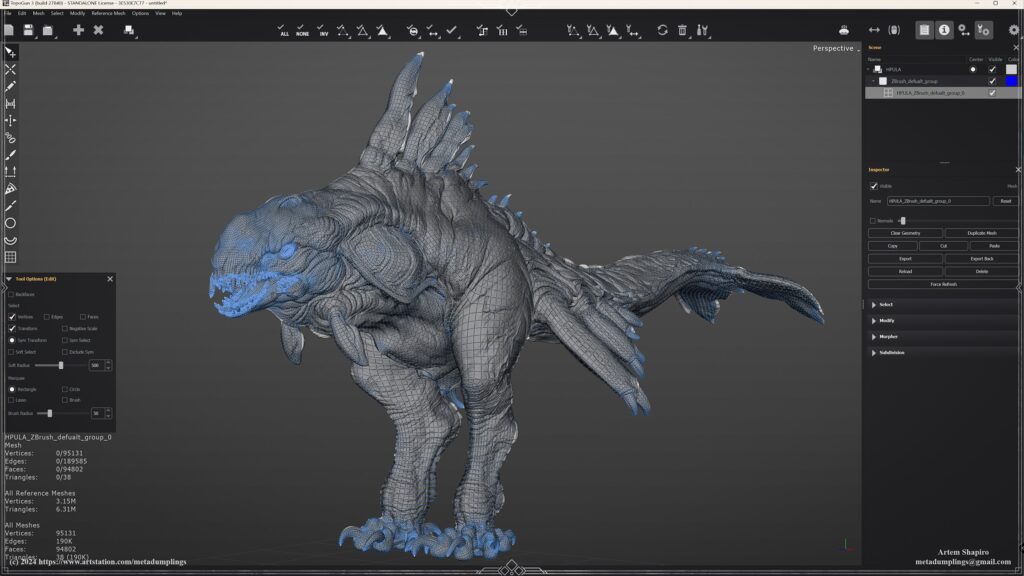Enable the Edges selection checkbox
Image resolution: width=1024 pixels, height=576 pixels.
(46, 317)
